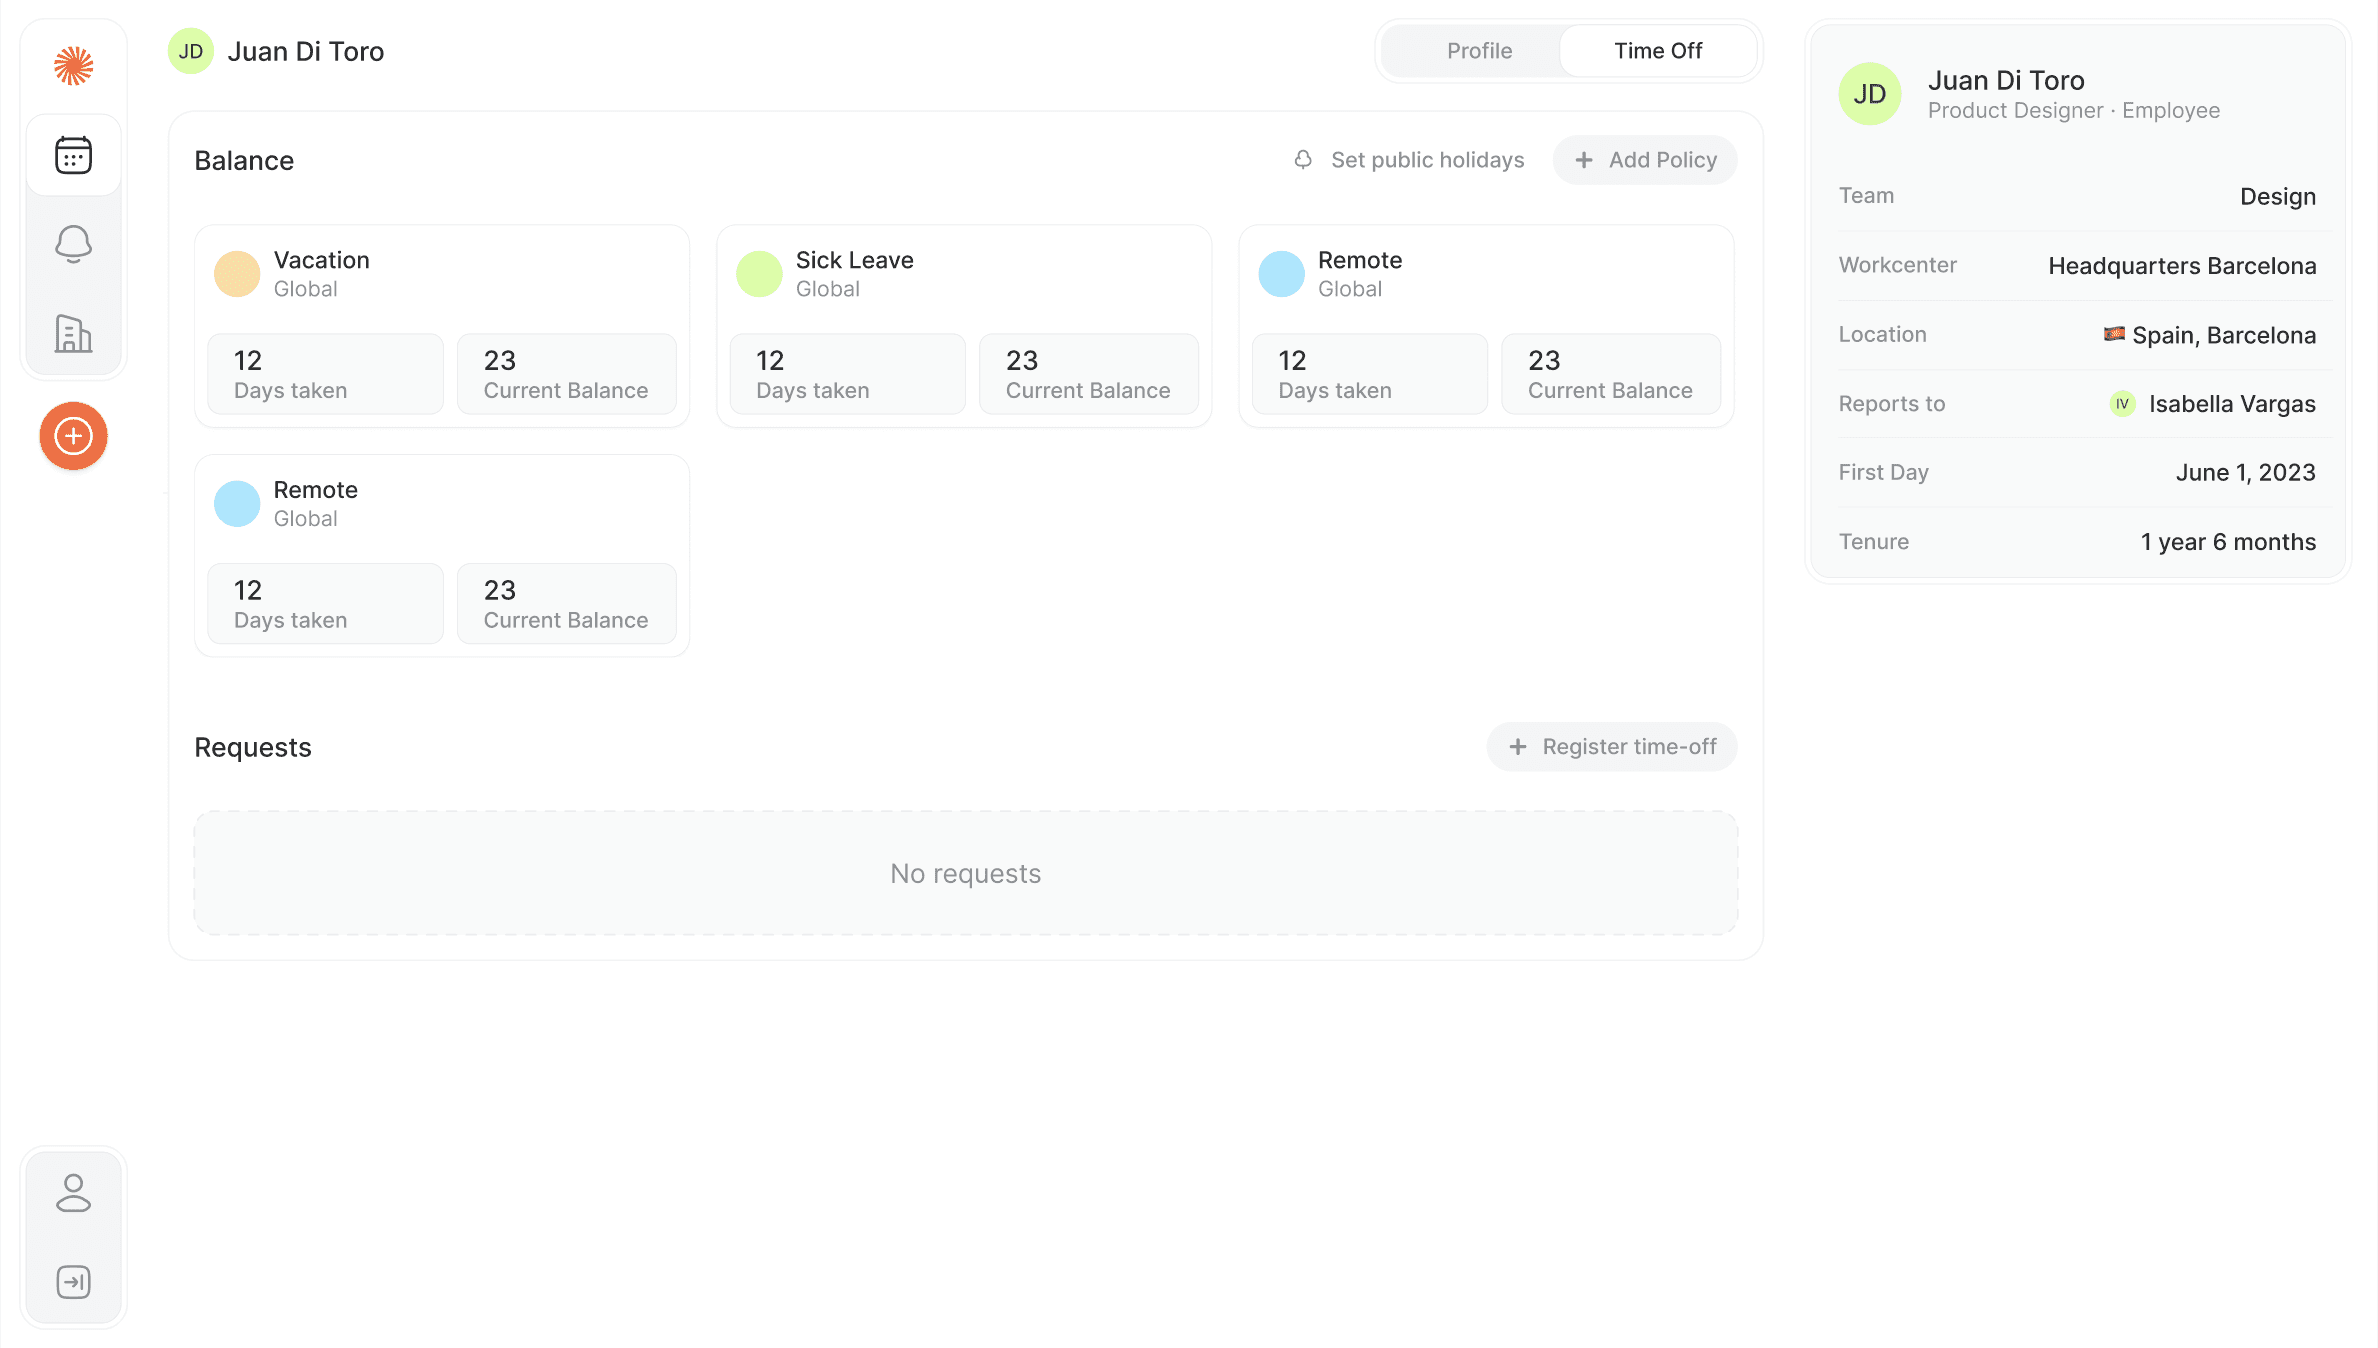The width and height of the screenshot is (2378, 1348).
Task: Click the Vacation policy yellow color circle
Action: [x=237, y=274]
